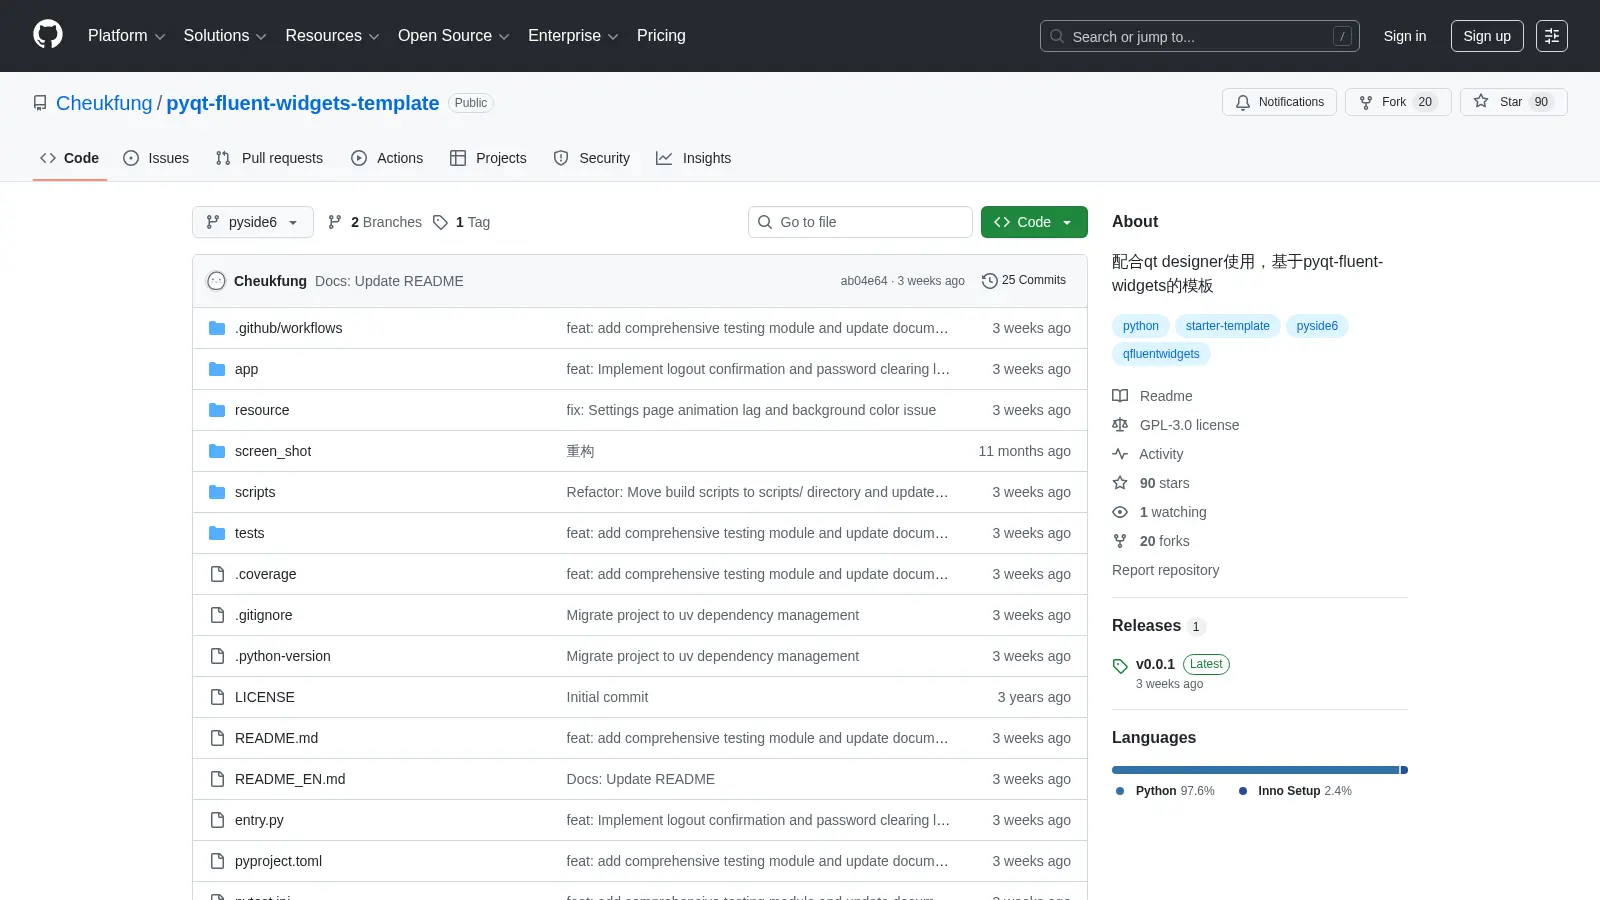Switch to the Issues tab

point(156,158)
